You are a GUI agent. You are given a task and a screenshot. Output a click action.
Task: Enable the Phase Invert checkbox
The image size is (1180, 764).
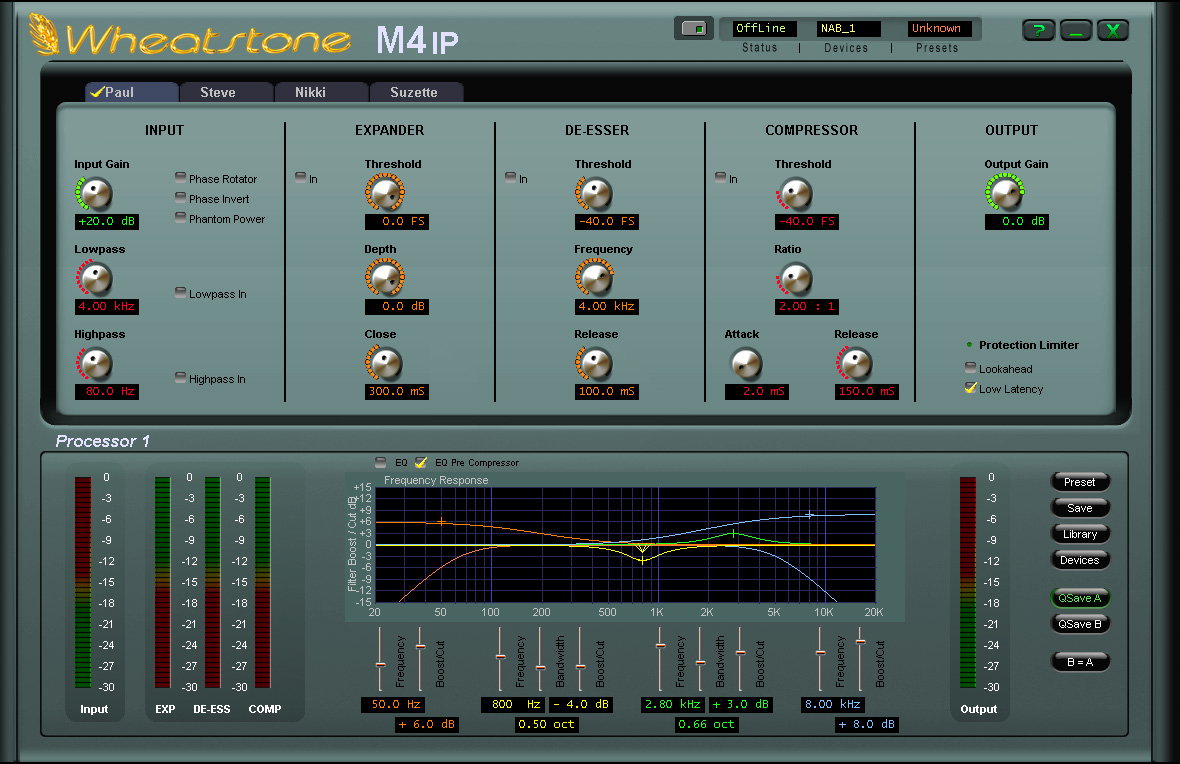coord(181,197)
